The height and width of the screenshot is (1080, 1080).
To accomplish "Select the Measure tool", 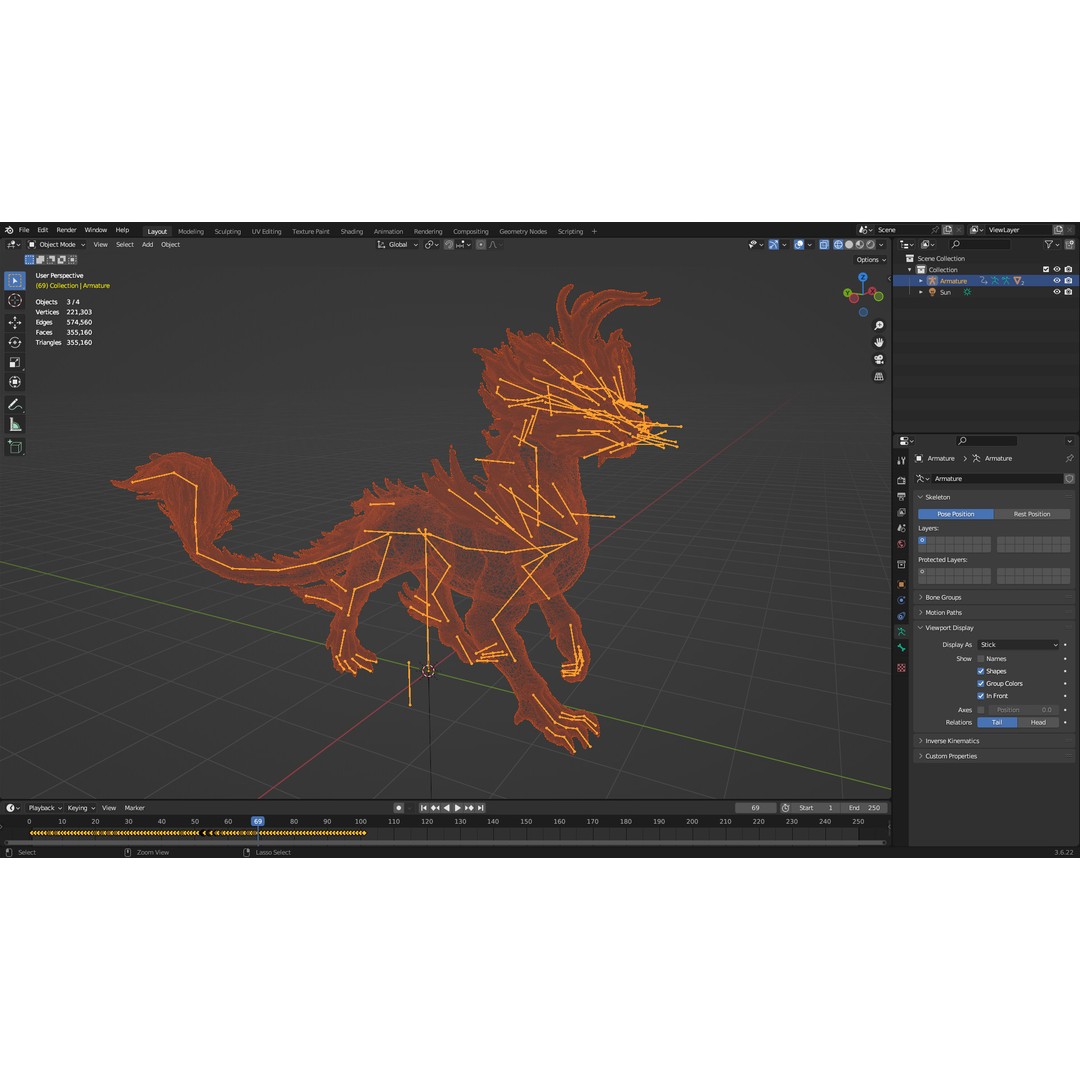I will pyautogui.click(x=14, y=424).
